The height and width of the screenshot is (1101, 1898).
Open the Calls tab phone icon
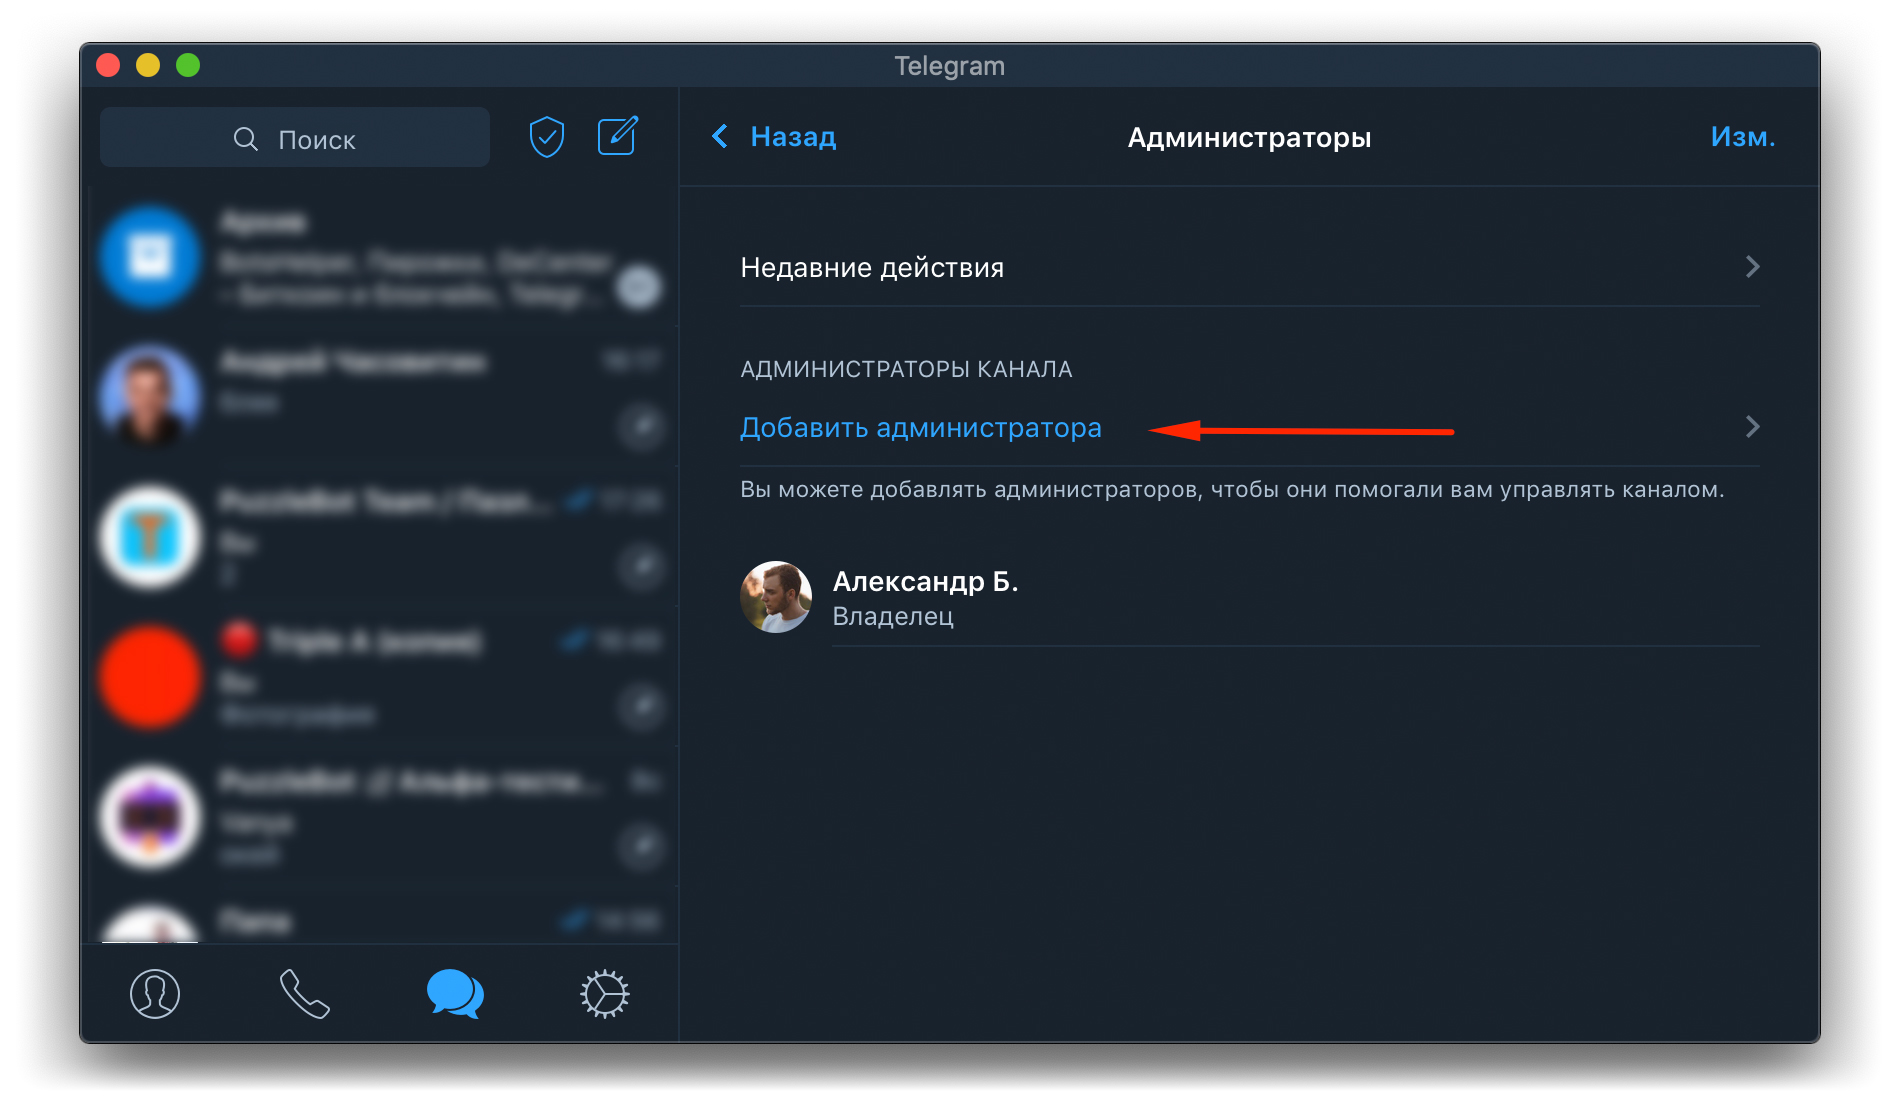pos(304,993)
